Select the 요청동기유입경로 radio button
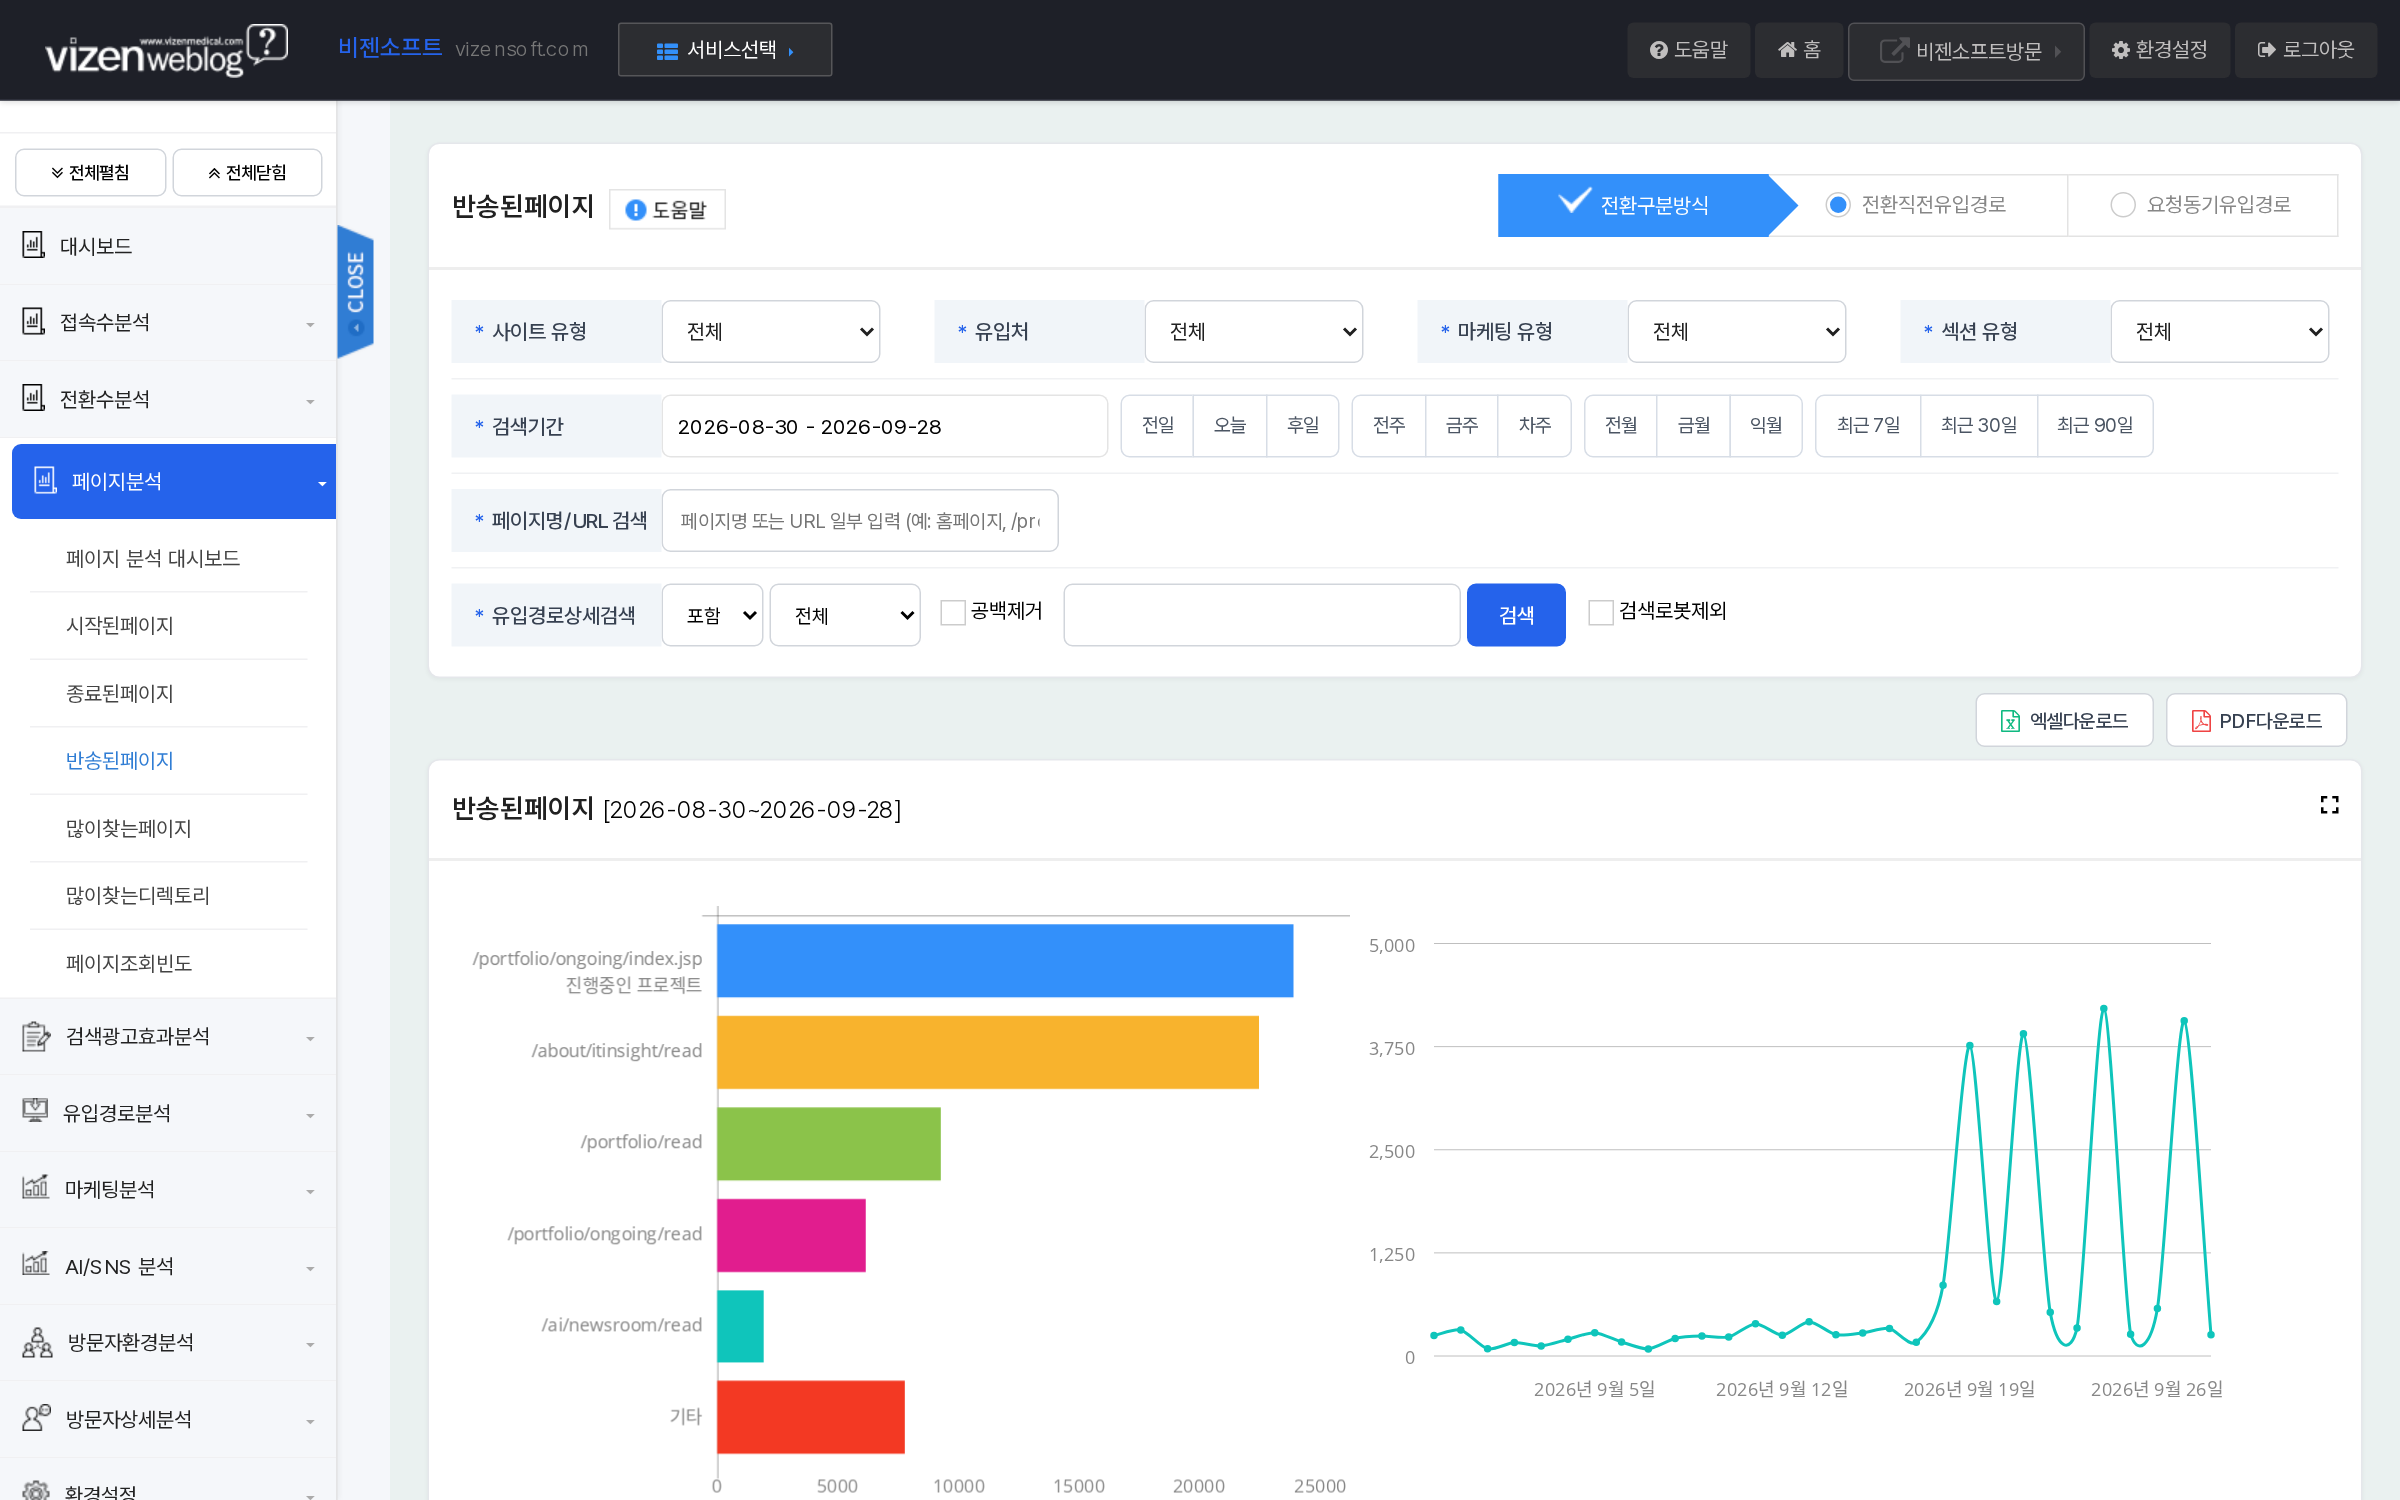Screen dimensions: 2400x1500 [2122, 205]
